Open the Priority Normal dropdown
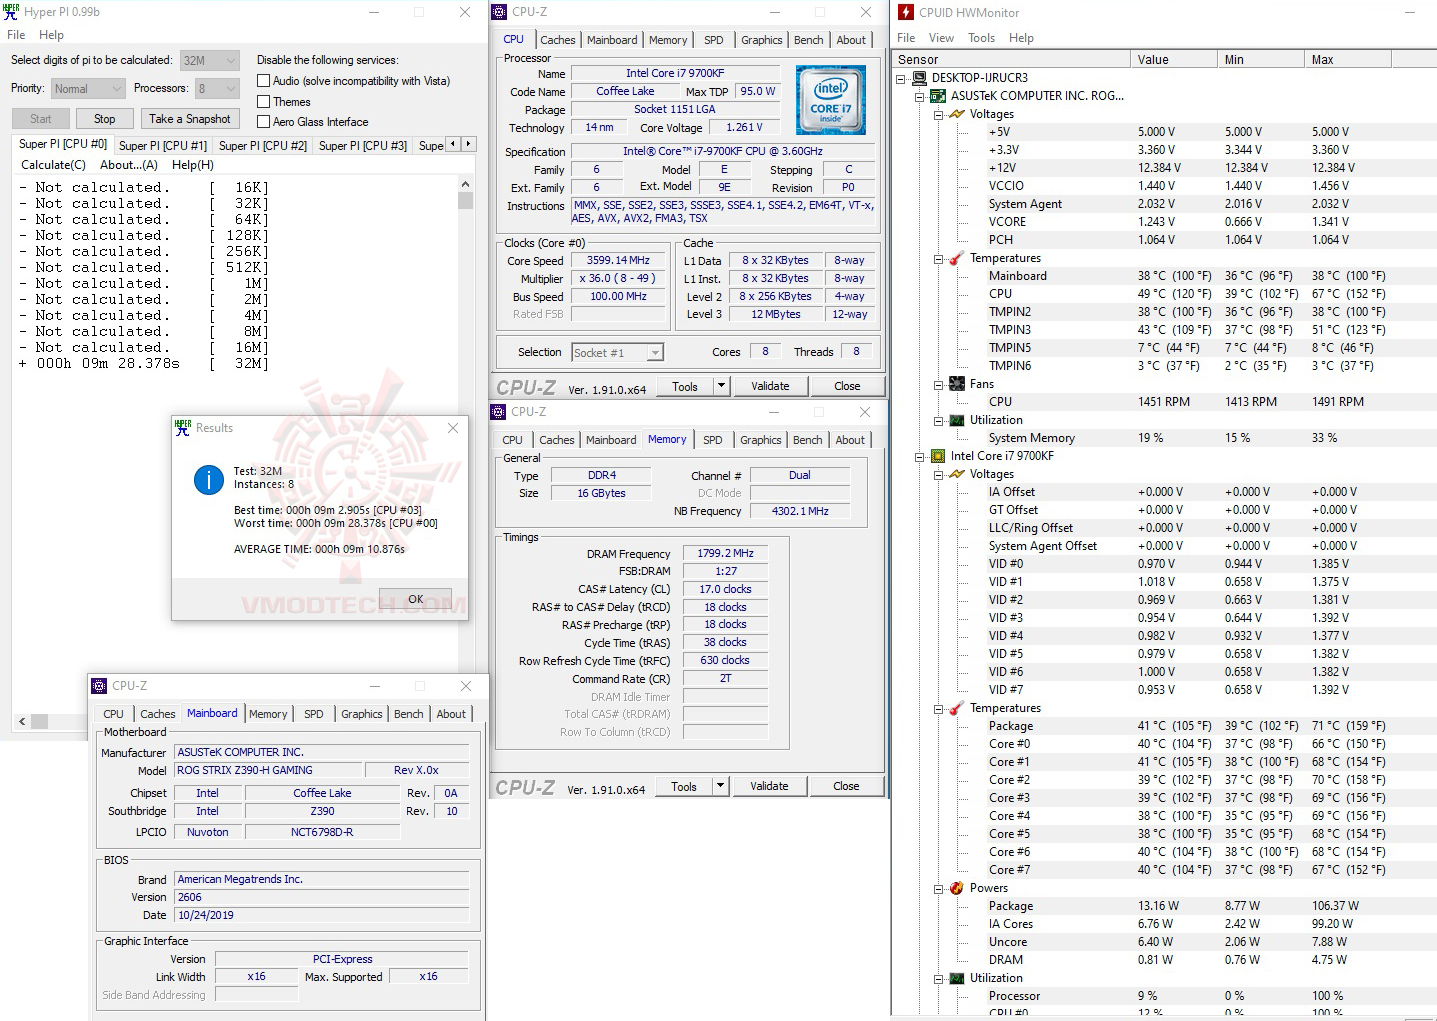This screenshot has height=1021, width=1437. 88,89
